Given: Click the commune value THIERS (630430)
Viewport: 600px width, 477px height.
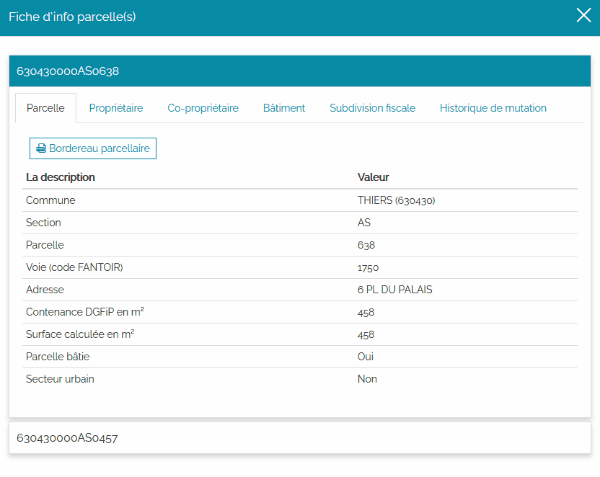Looking at the screenshot, I should 396,200.
